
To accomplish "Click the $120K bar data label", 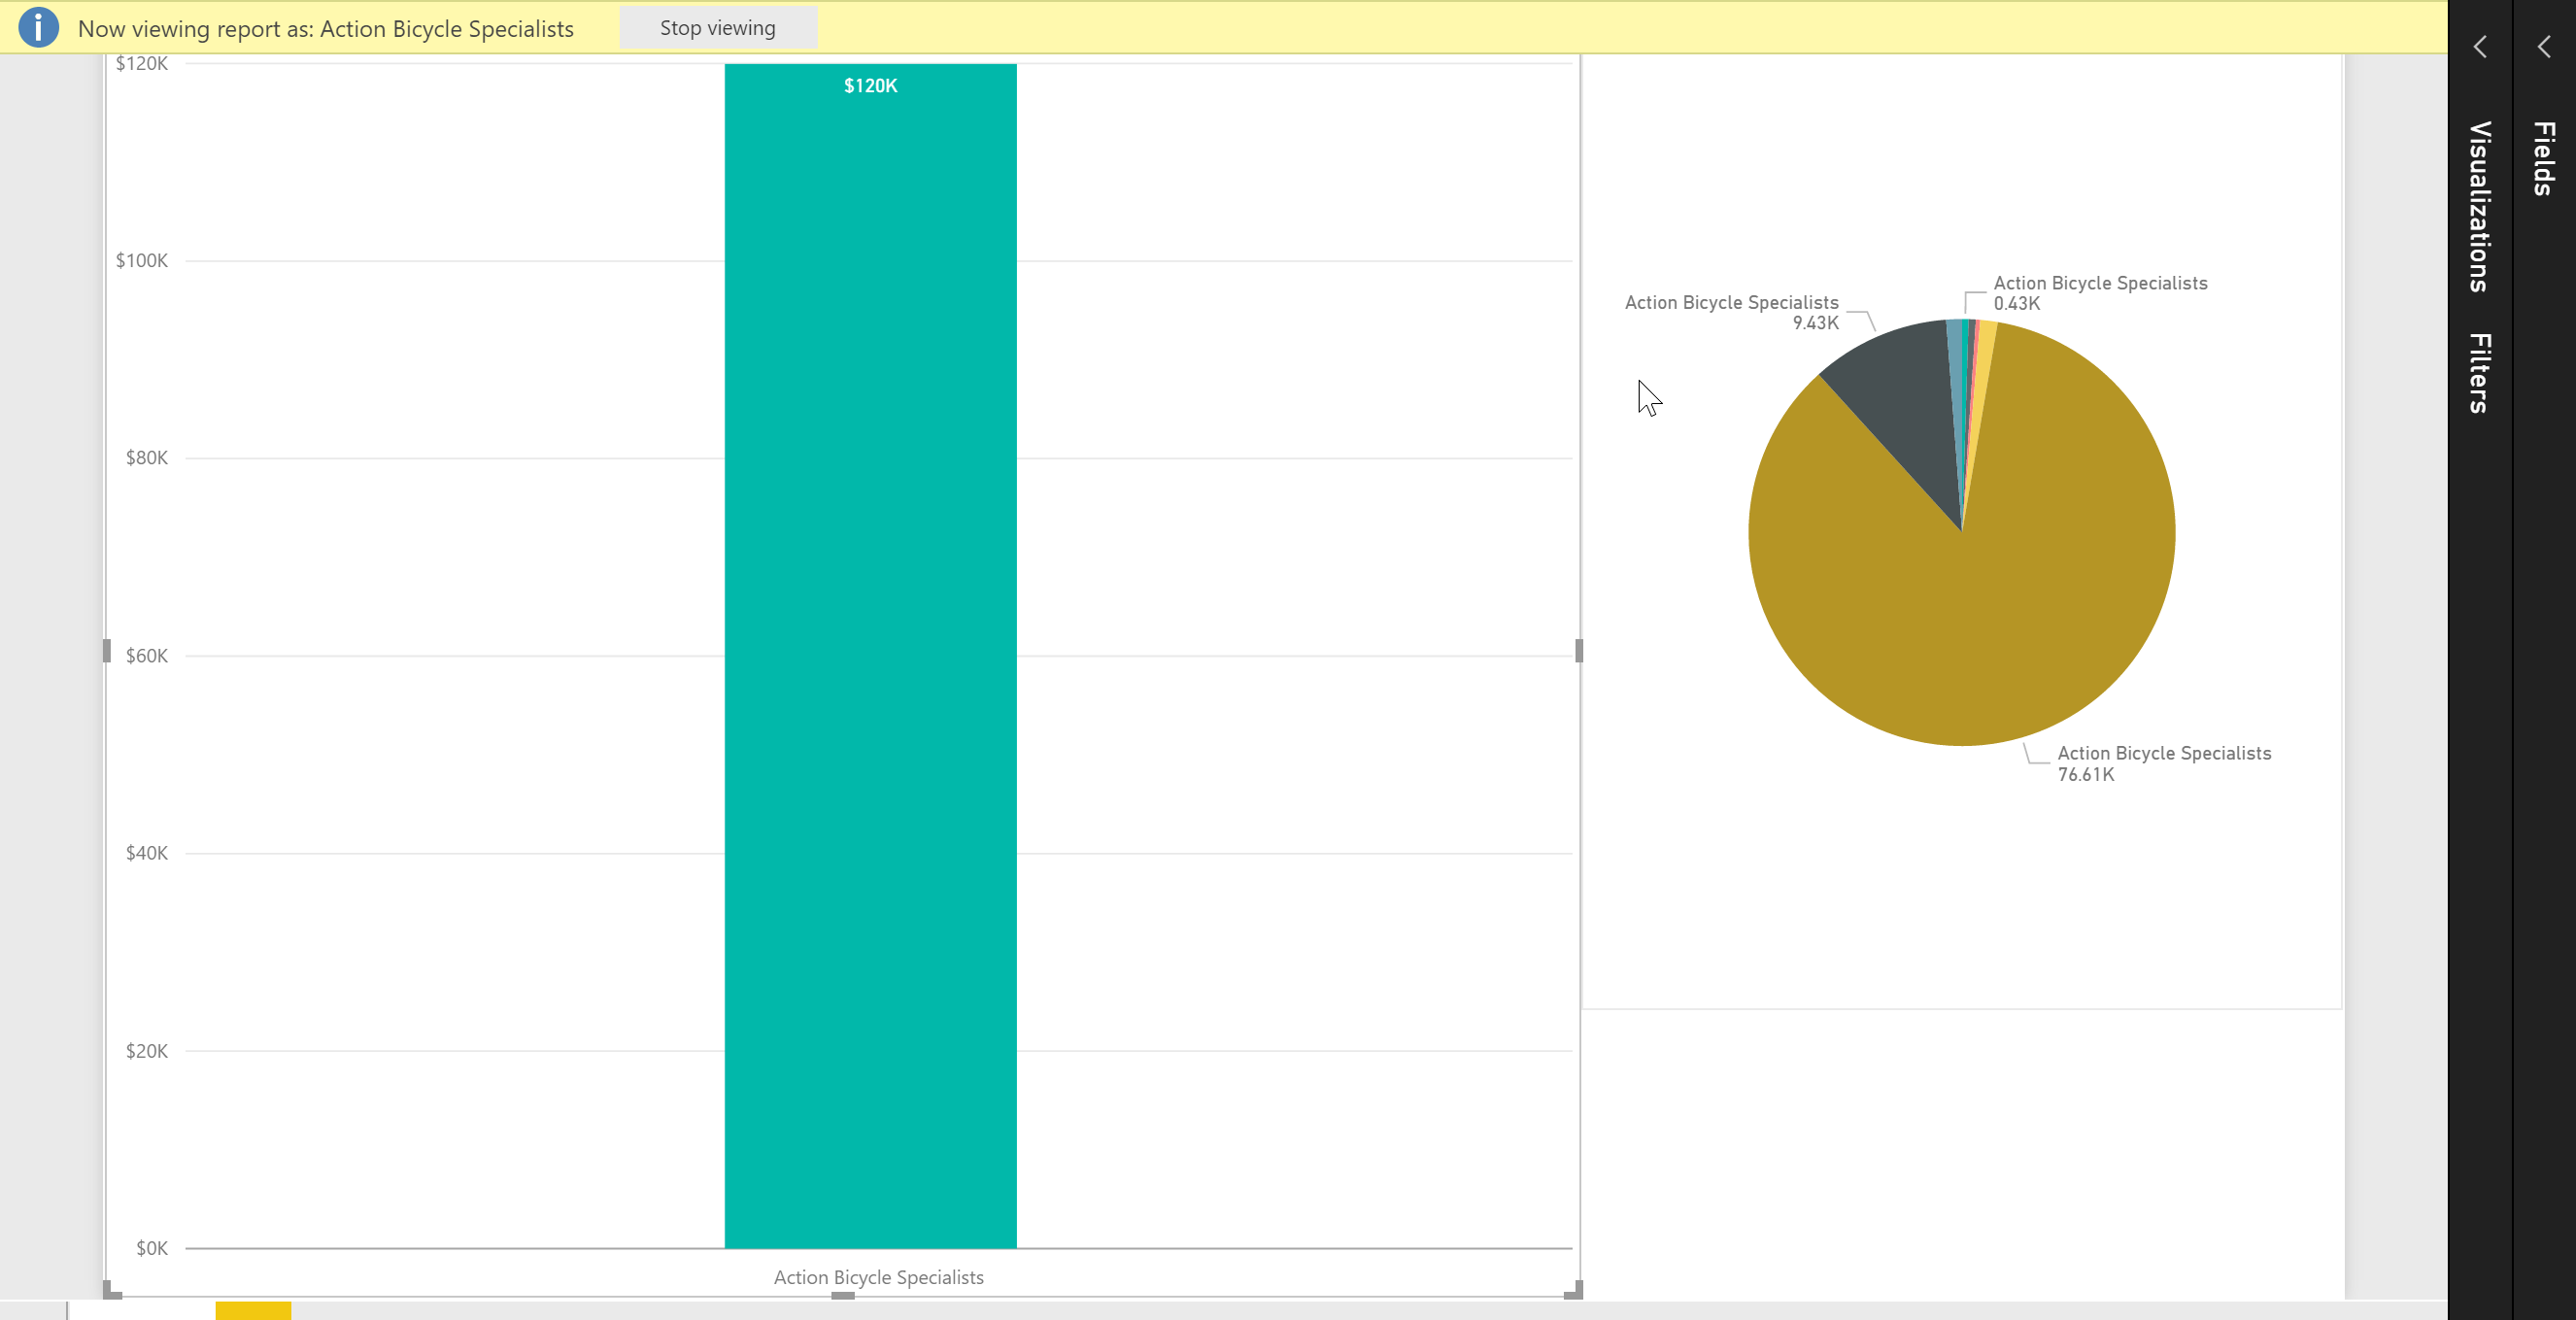I will pyautogui.click(x=870, y=86).
